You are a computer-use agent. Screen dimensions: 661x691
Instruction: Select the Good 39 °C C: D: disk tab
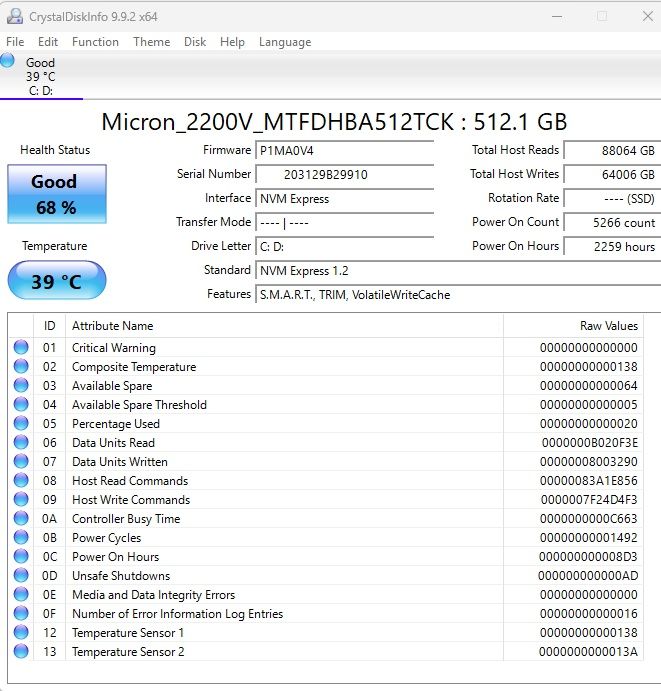41,76
